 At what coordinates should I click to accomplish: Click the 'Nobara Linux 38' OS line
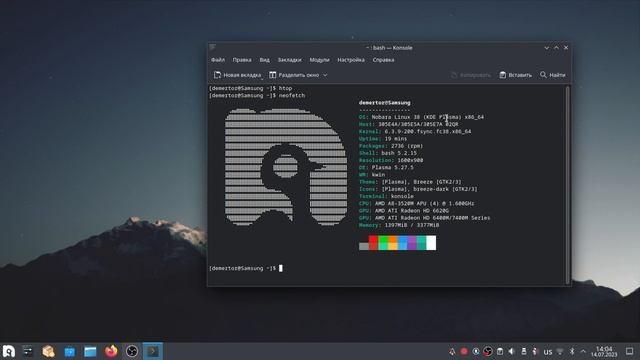point(421,117)
